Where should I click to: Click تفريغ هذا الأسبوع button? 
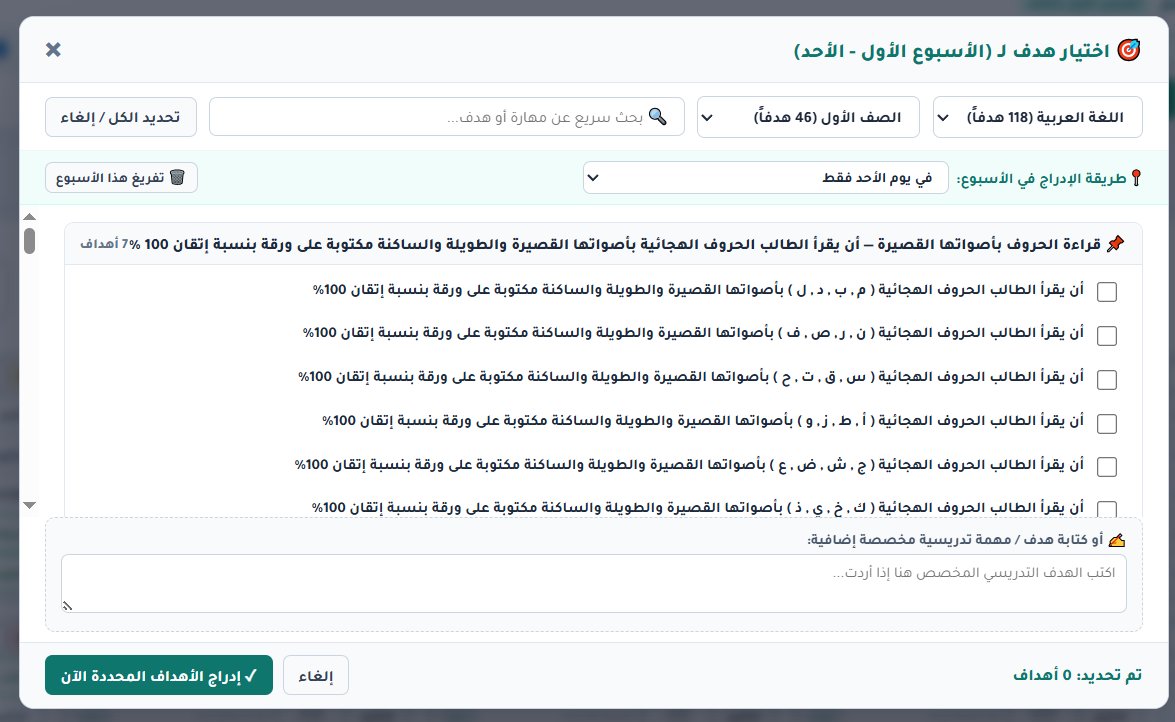click(x=121, y=178)
